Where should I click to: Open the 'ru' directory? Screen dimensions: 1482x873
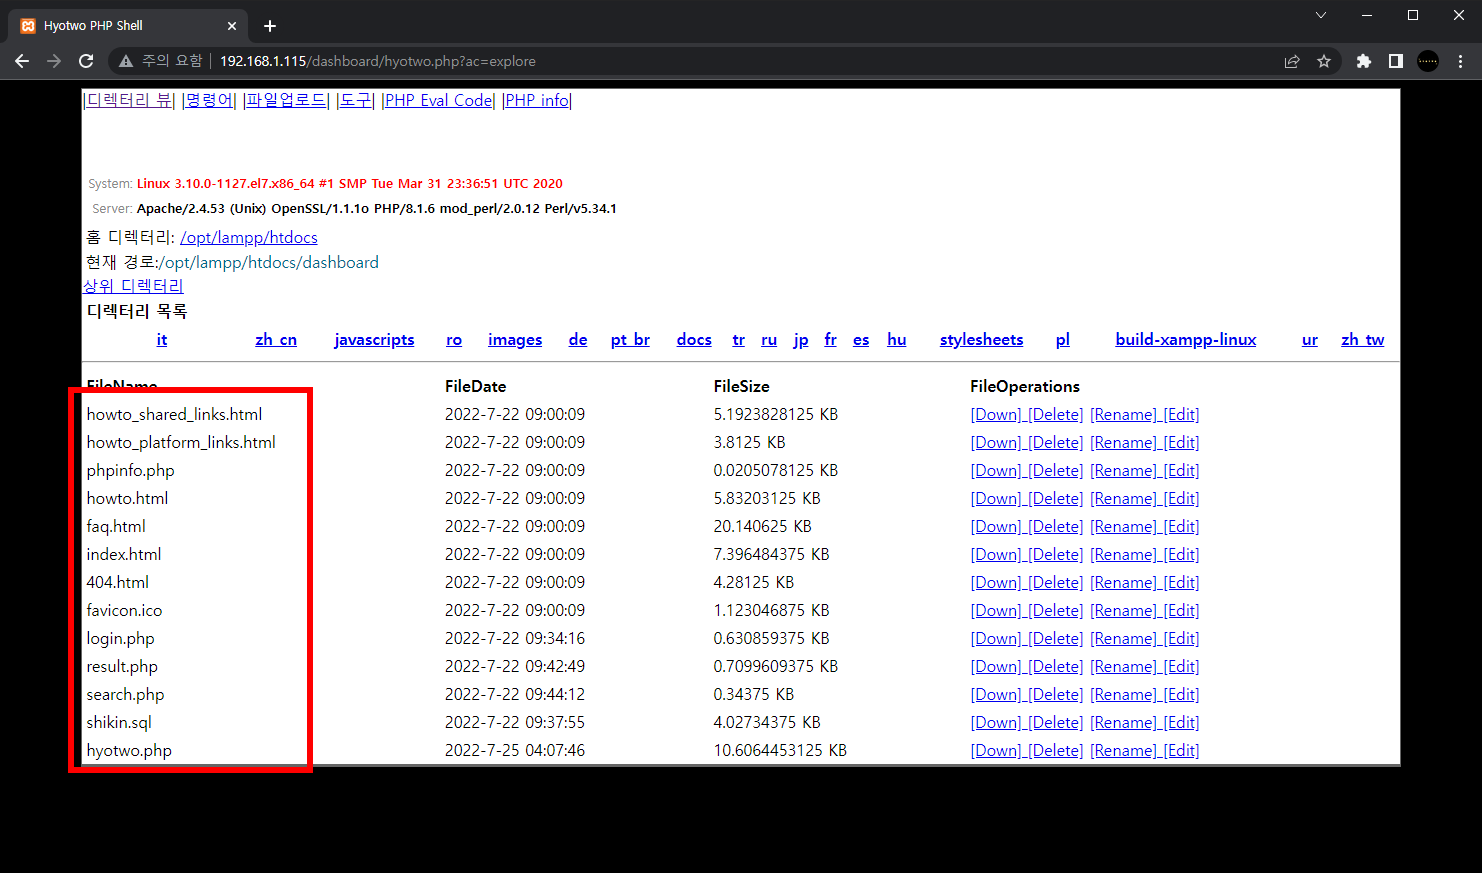pyautogui.click(x=769, y=340)
